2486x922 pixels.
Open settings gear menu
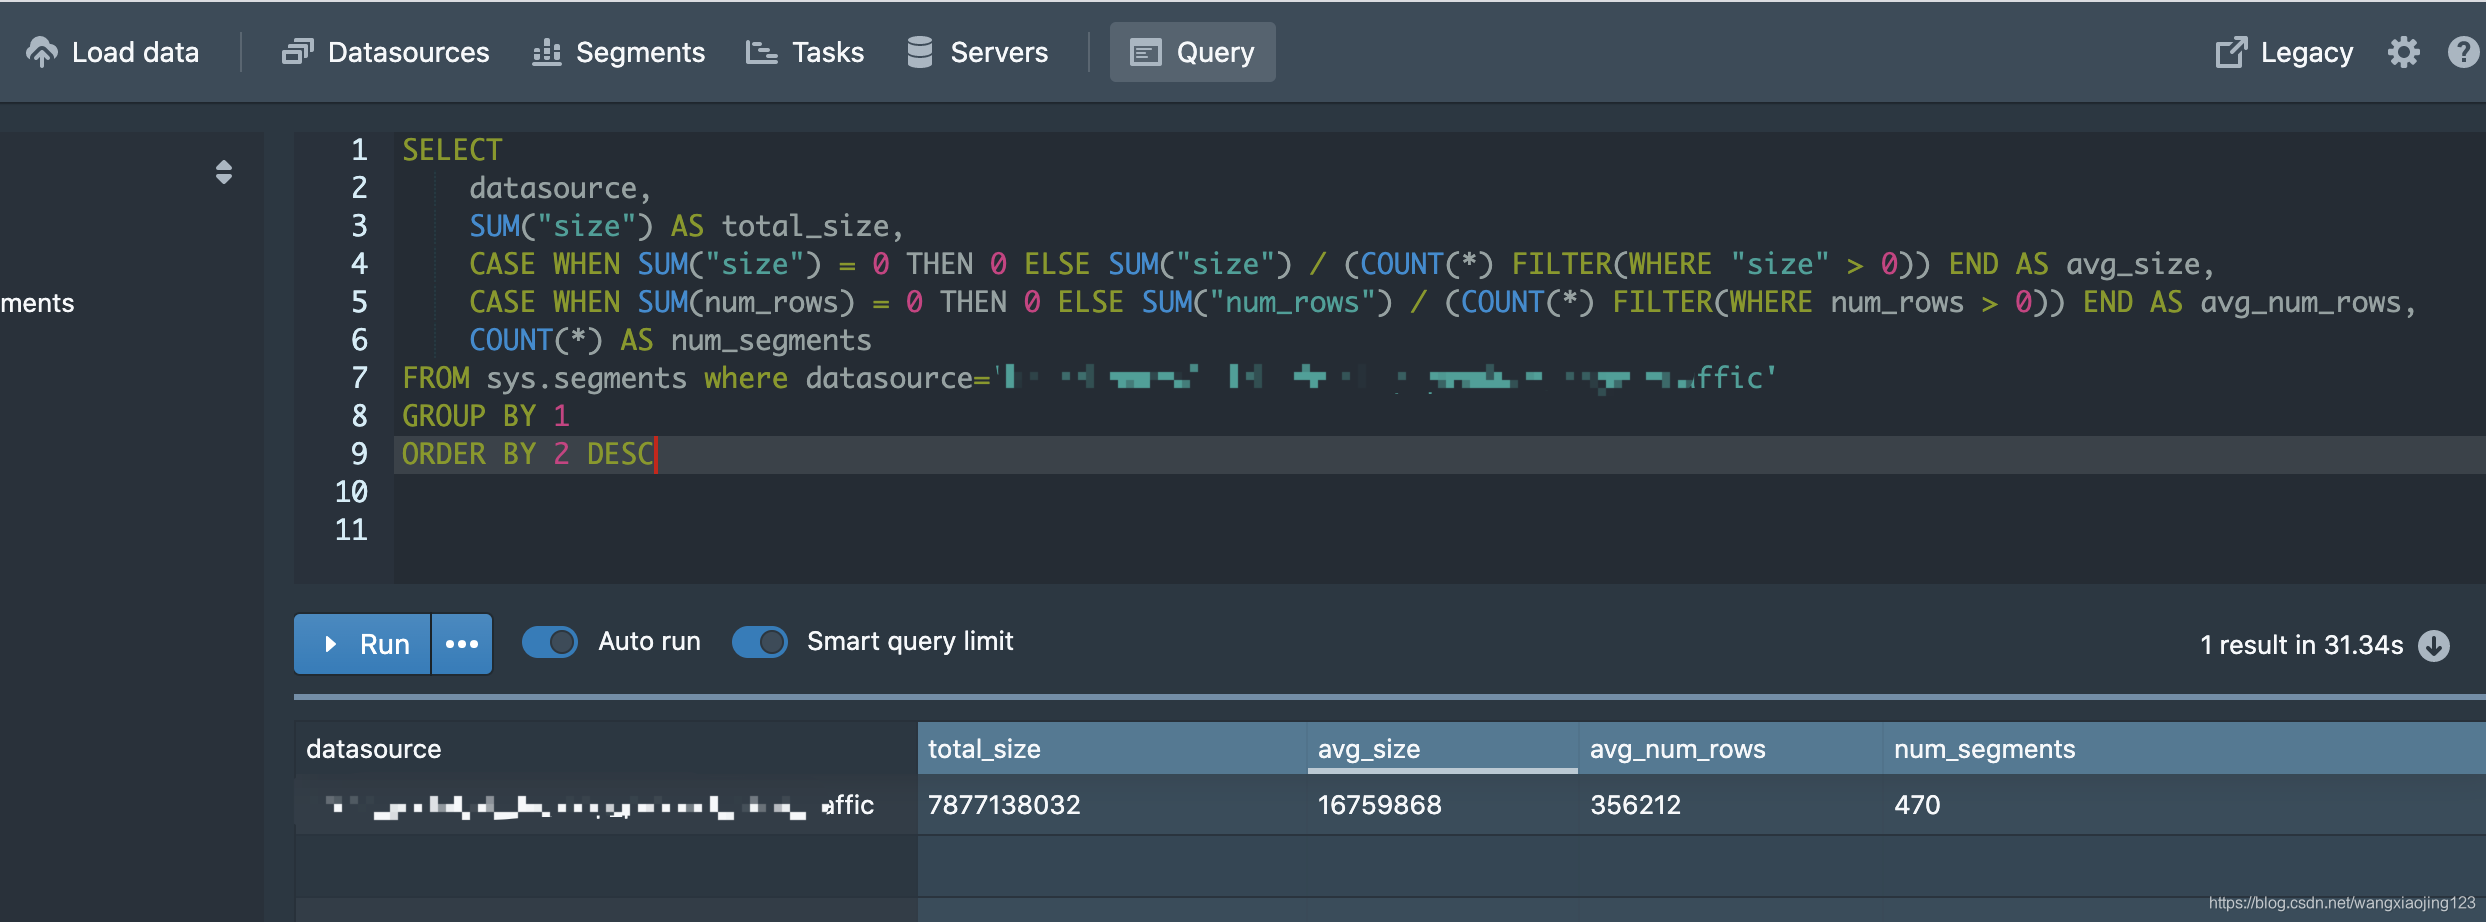click(x=2404, y=52)
